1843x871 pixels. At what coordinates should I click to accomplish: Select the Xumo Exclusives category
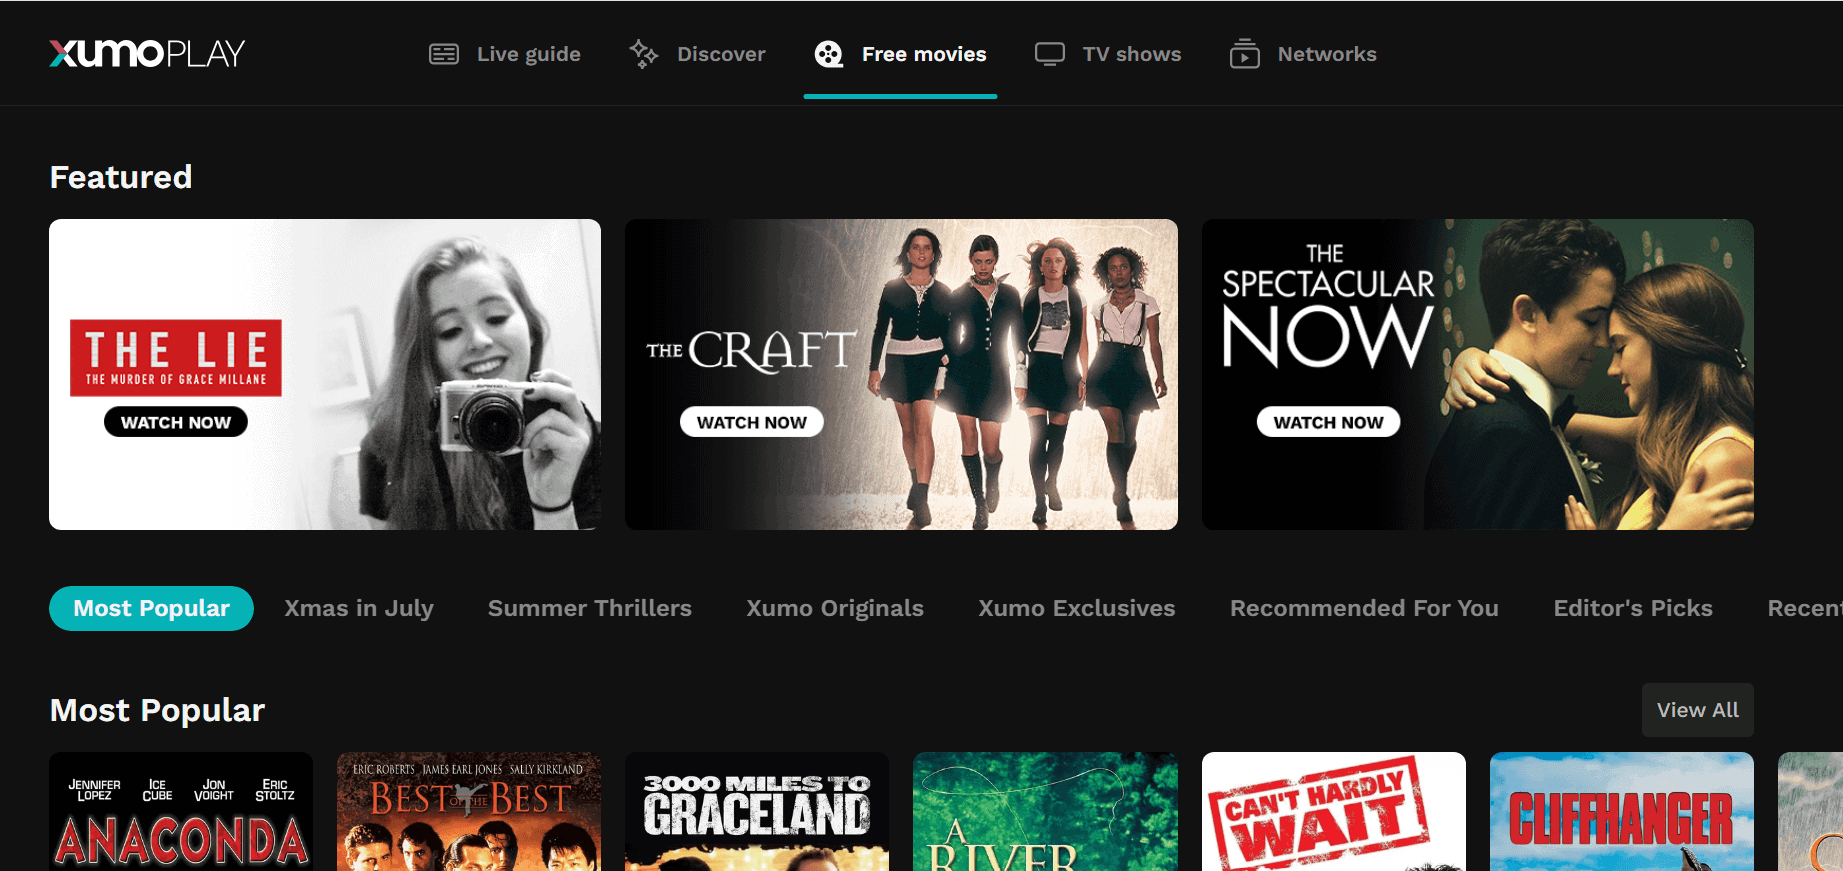pyautogui.click(x=1077, y=608)
